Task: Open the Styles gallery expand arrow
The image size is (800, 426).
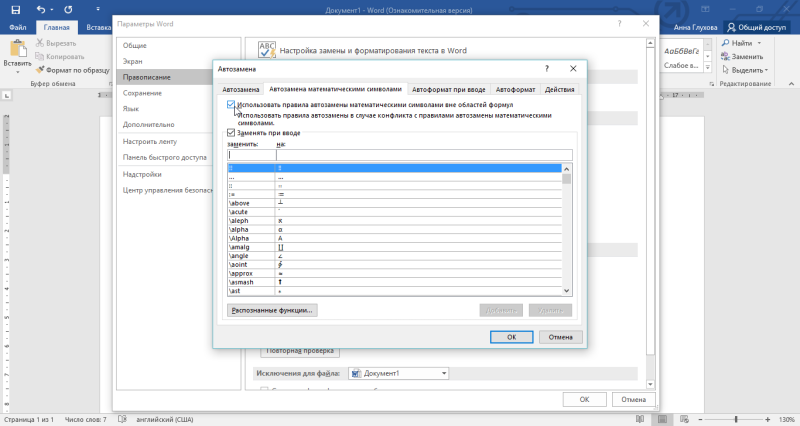Action: coord(708,67)
